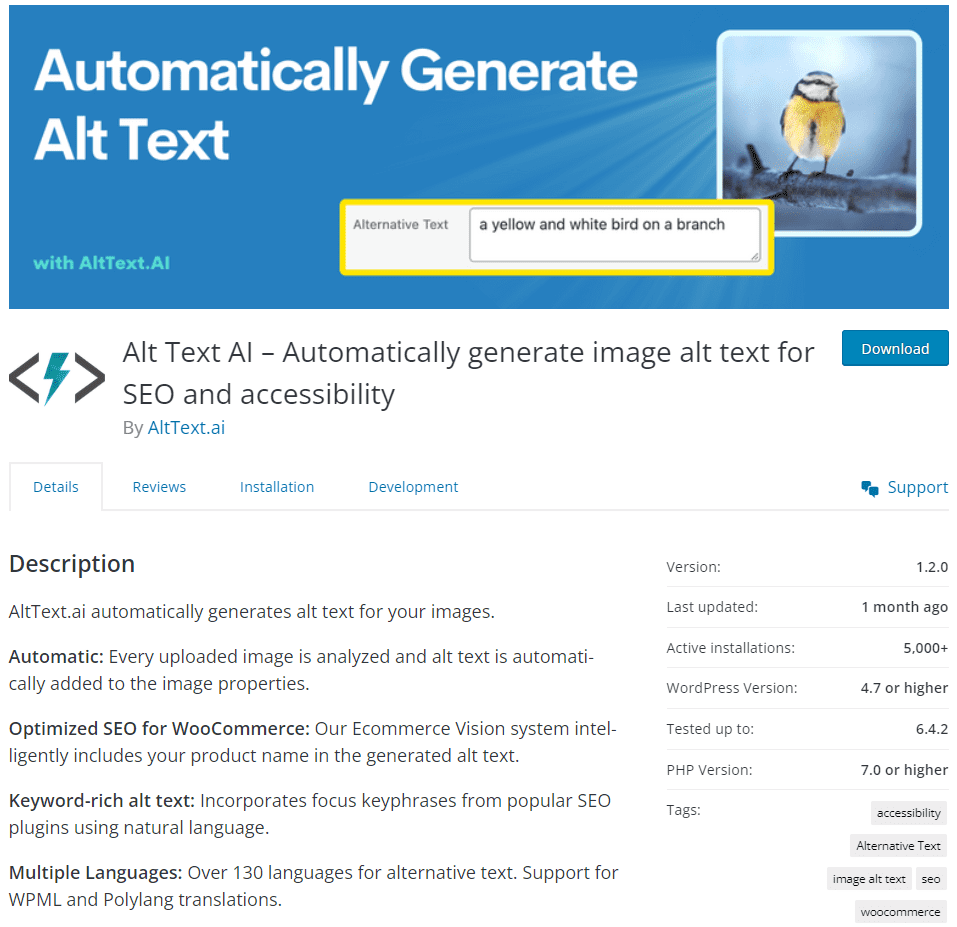Switch to the Reviews tab
Image resolution: width=957 pixels, height=927 pixels.
(159, 487)
